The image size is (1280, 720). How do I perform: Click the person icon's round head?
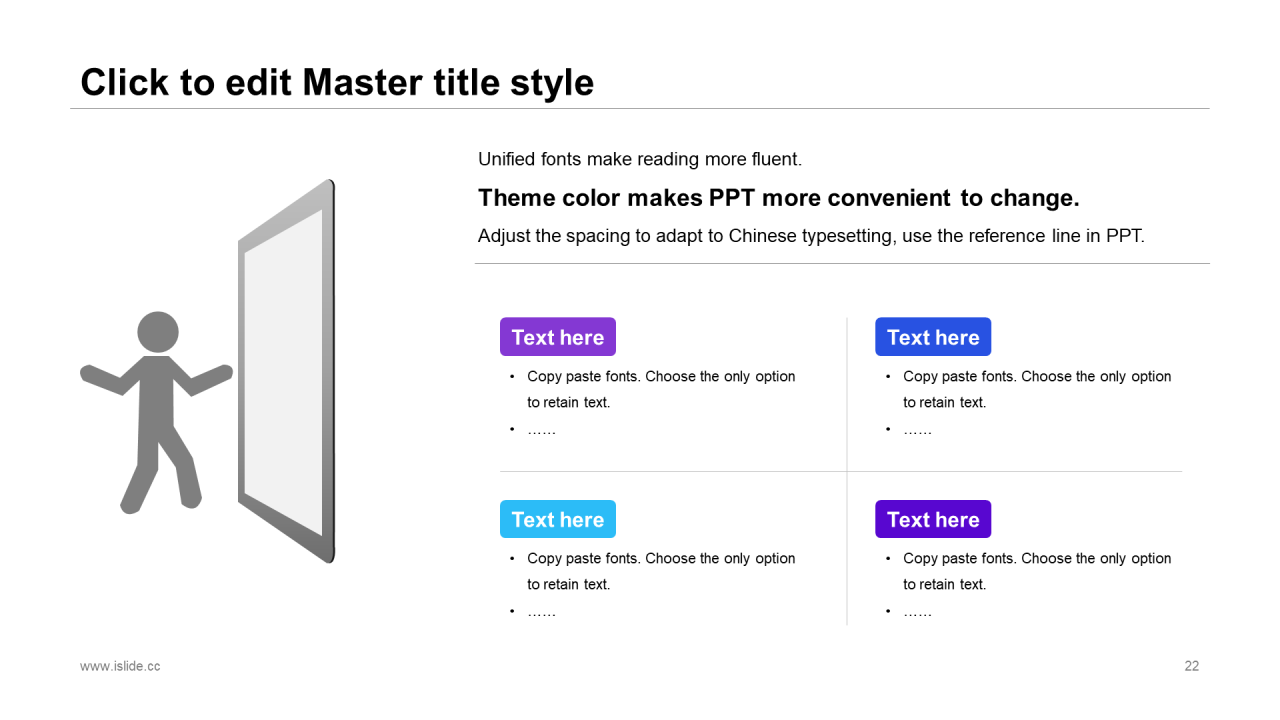[x=158, y=332]
